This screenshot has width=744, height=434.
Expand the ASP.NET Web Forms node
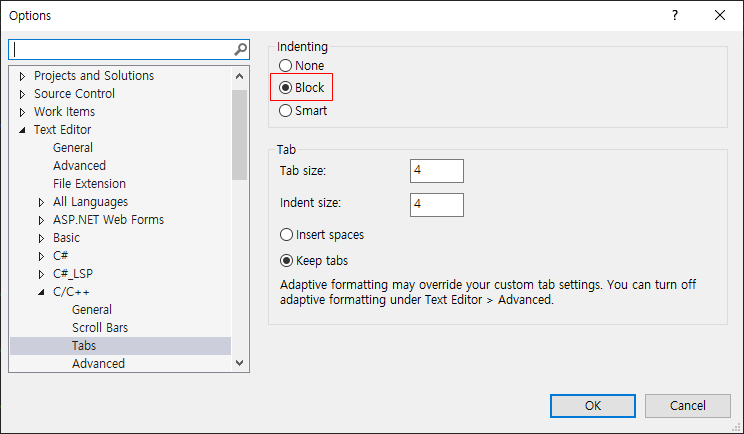pyautogui.click(x=41, y=220)
